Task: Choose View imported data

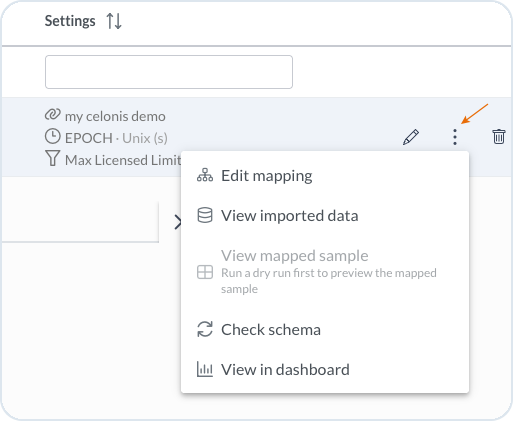Action: (x=325, y=215)
